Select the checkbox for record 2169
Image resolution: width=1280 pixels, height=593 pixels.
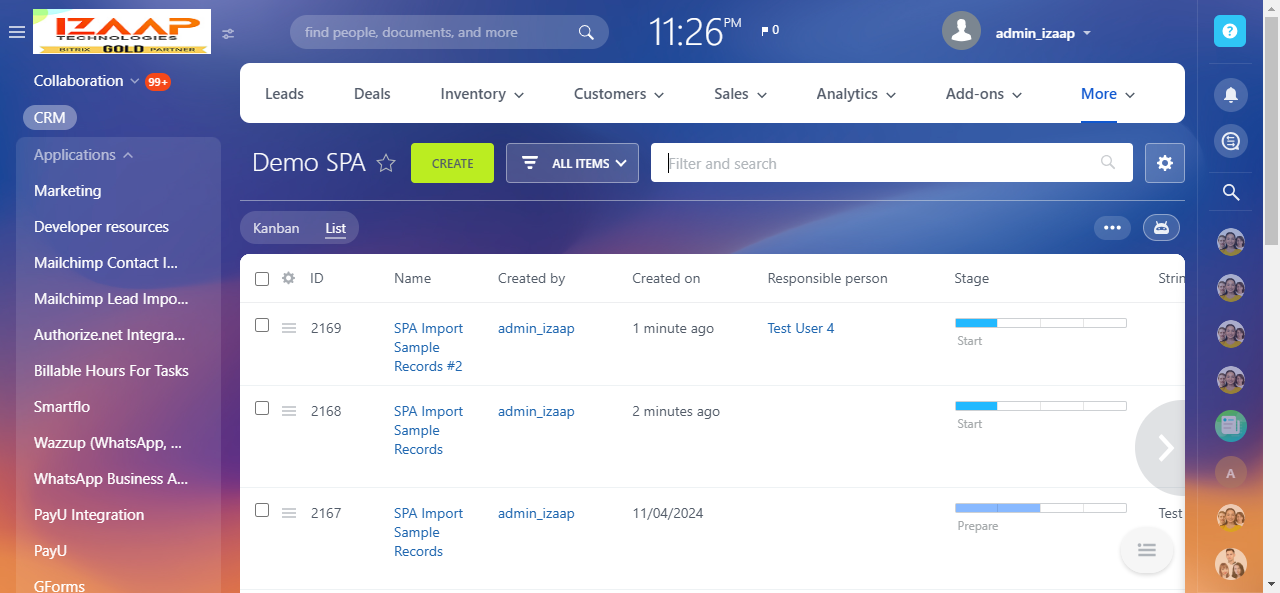(x=262, y=325)
